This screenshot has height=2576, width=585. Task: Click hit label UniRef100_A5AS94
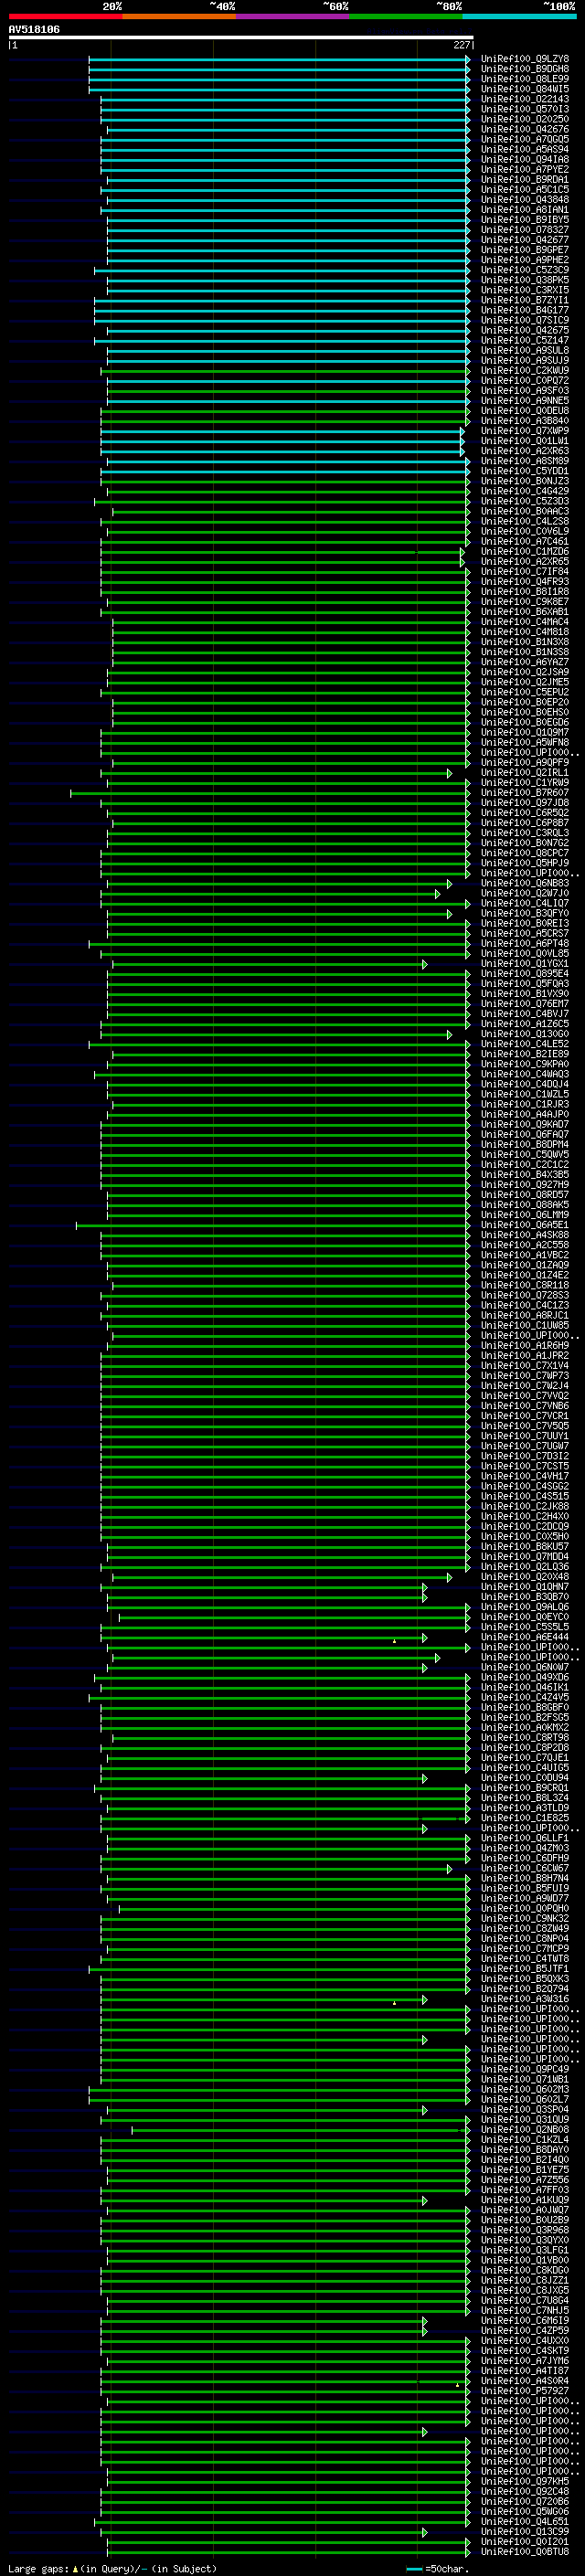525,149
